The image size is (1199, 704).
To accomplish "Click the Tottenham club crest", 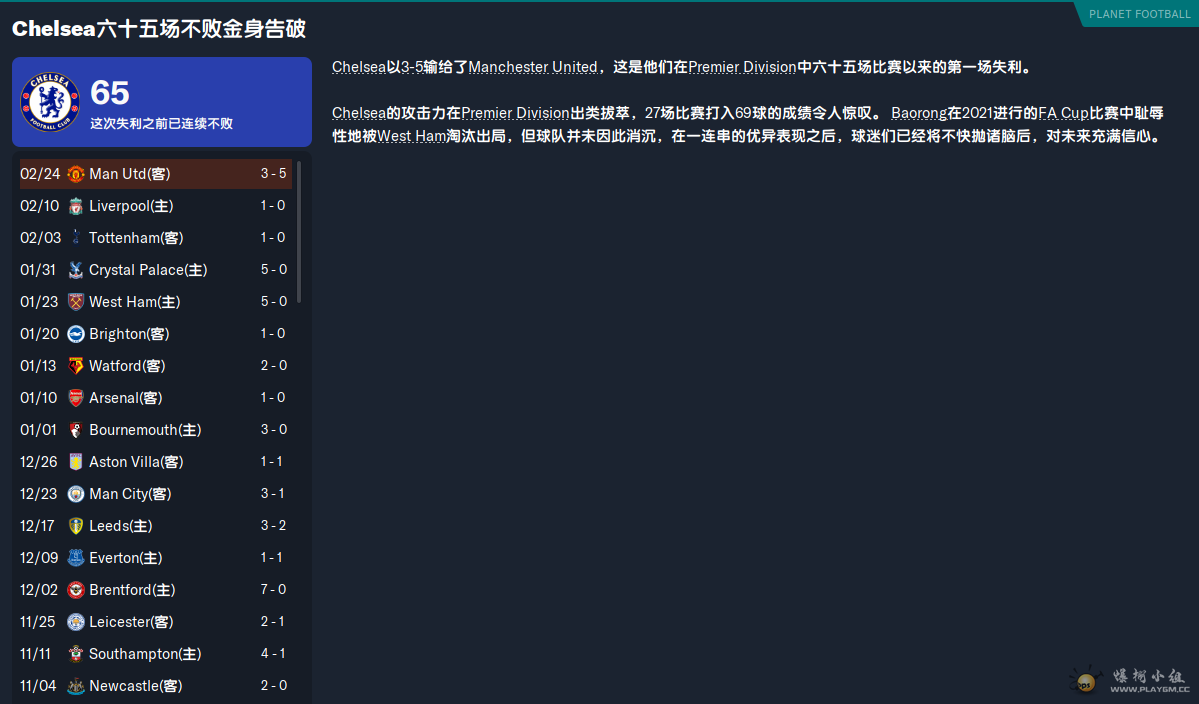I will [x=76, y=238].
